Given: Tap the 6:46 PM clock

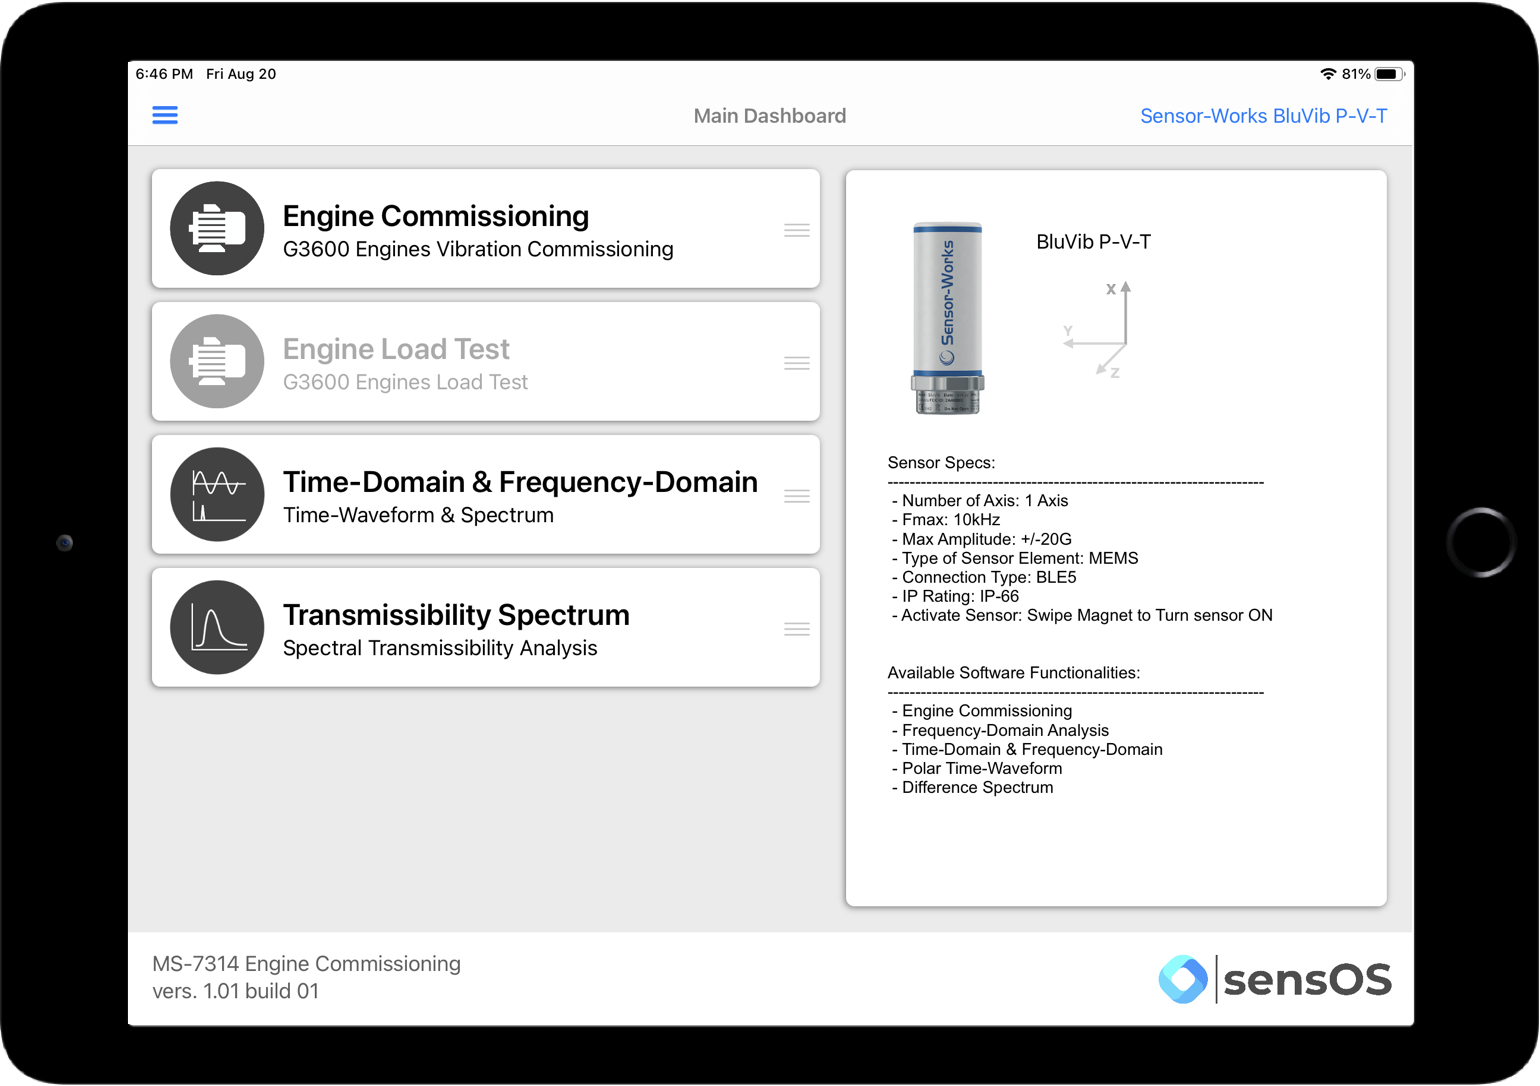Looking at the screenshot, I should [164, 74].
